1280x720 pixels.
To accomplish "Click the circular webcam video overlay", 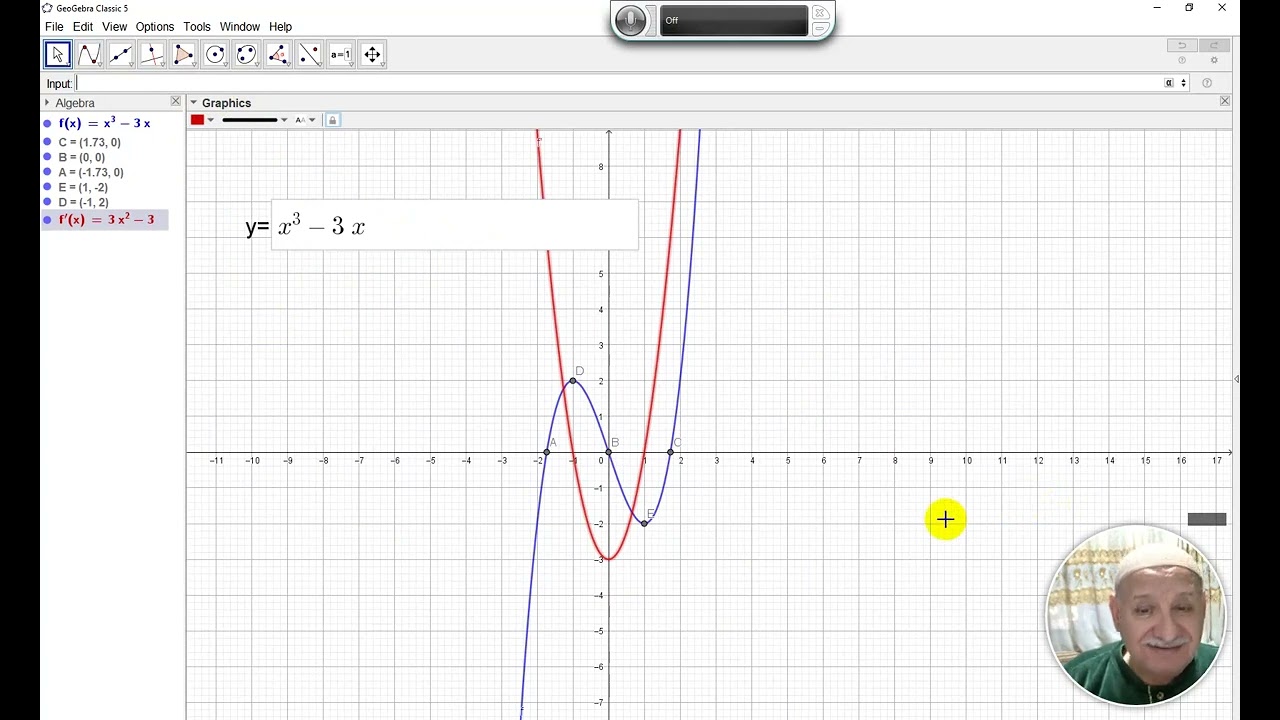I will tap(1136, 615).
